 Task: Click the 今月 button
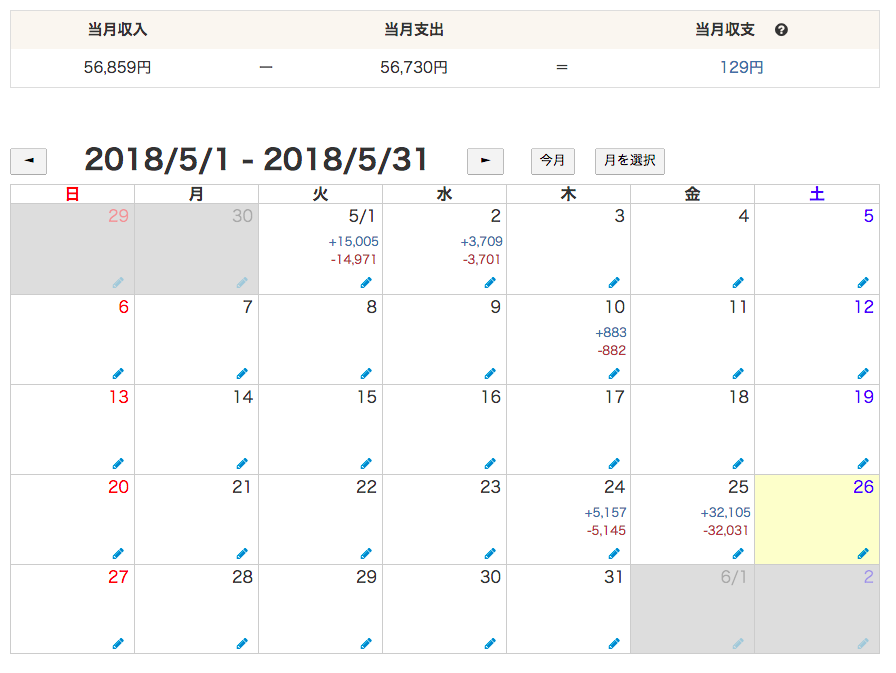553,161
